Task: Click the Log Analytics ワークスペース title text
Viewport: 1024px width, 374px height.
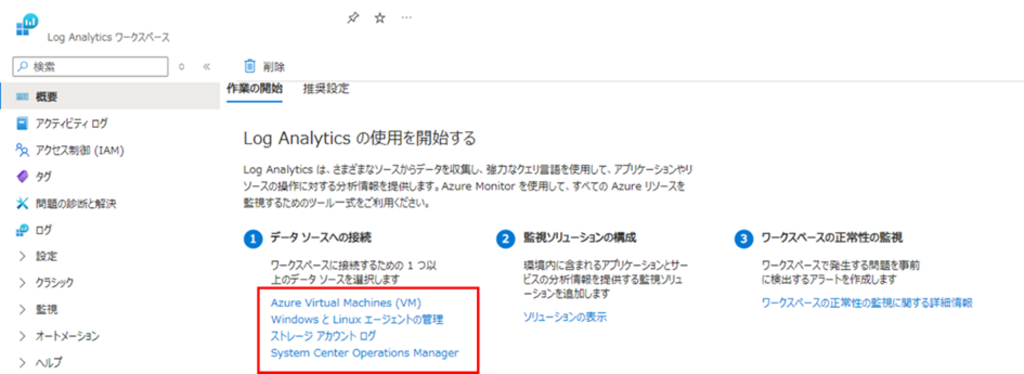Action: click(x=108, y=37)
